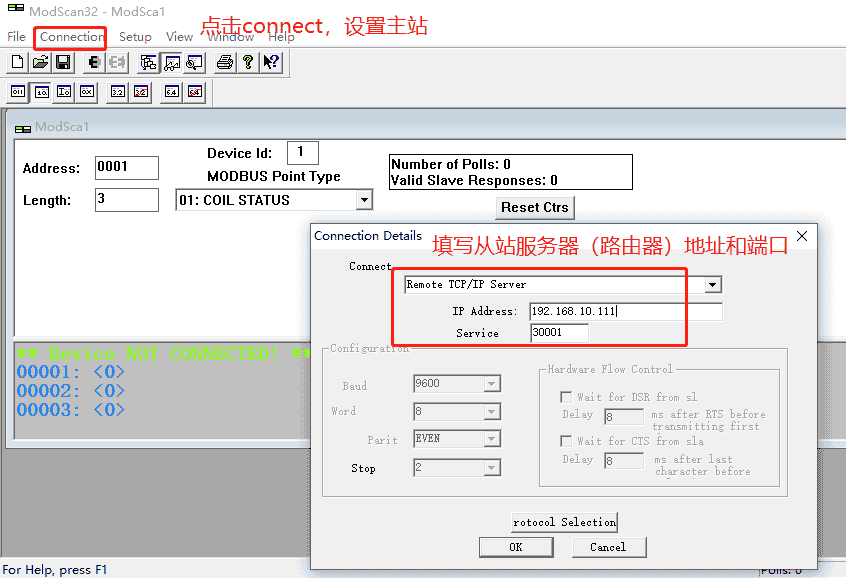Screen dimensions: 846x578
Task: Click the IP Address input field
Action: click(625, 312)
